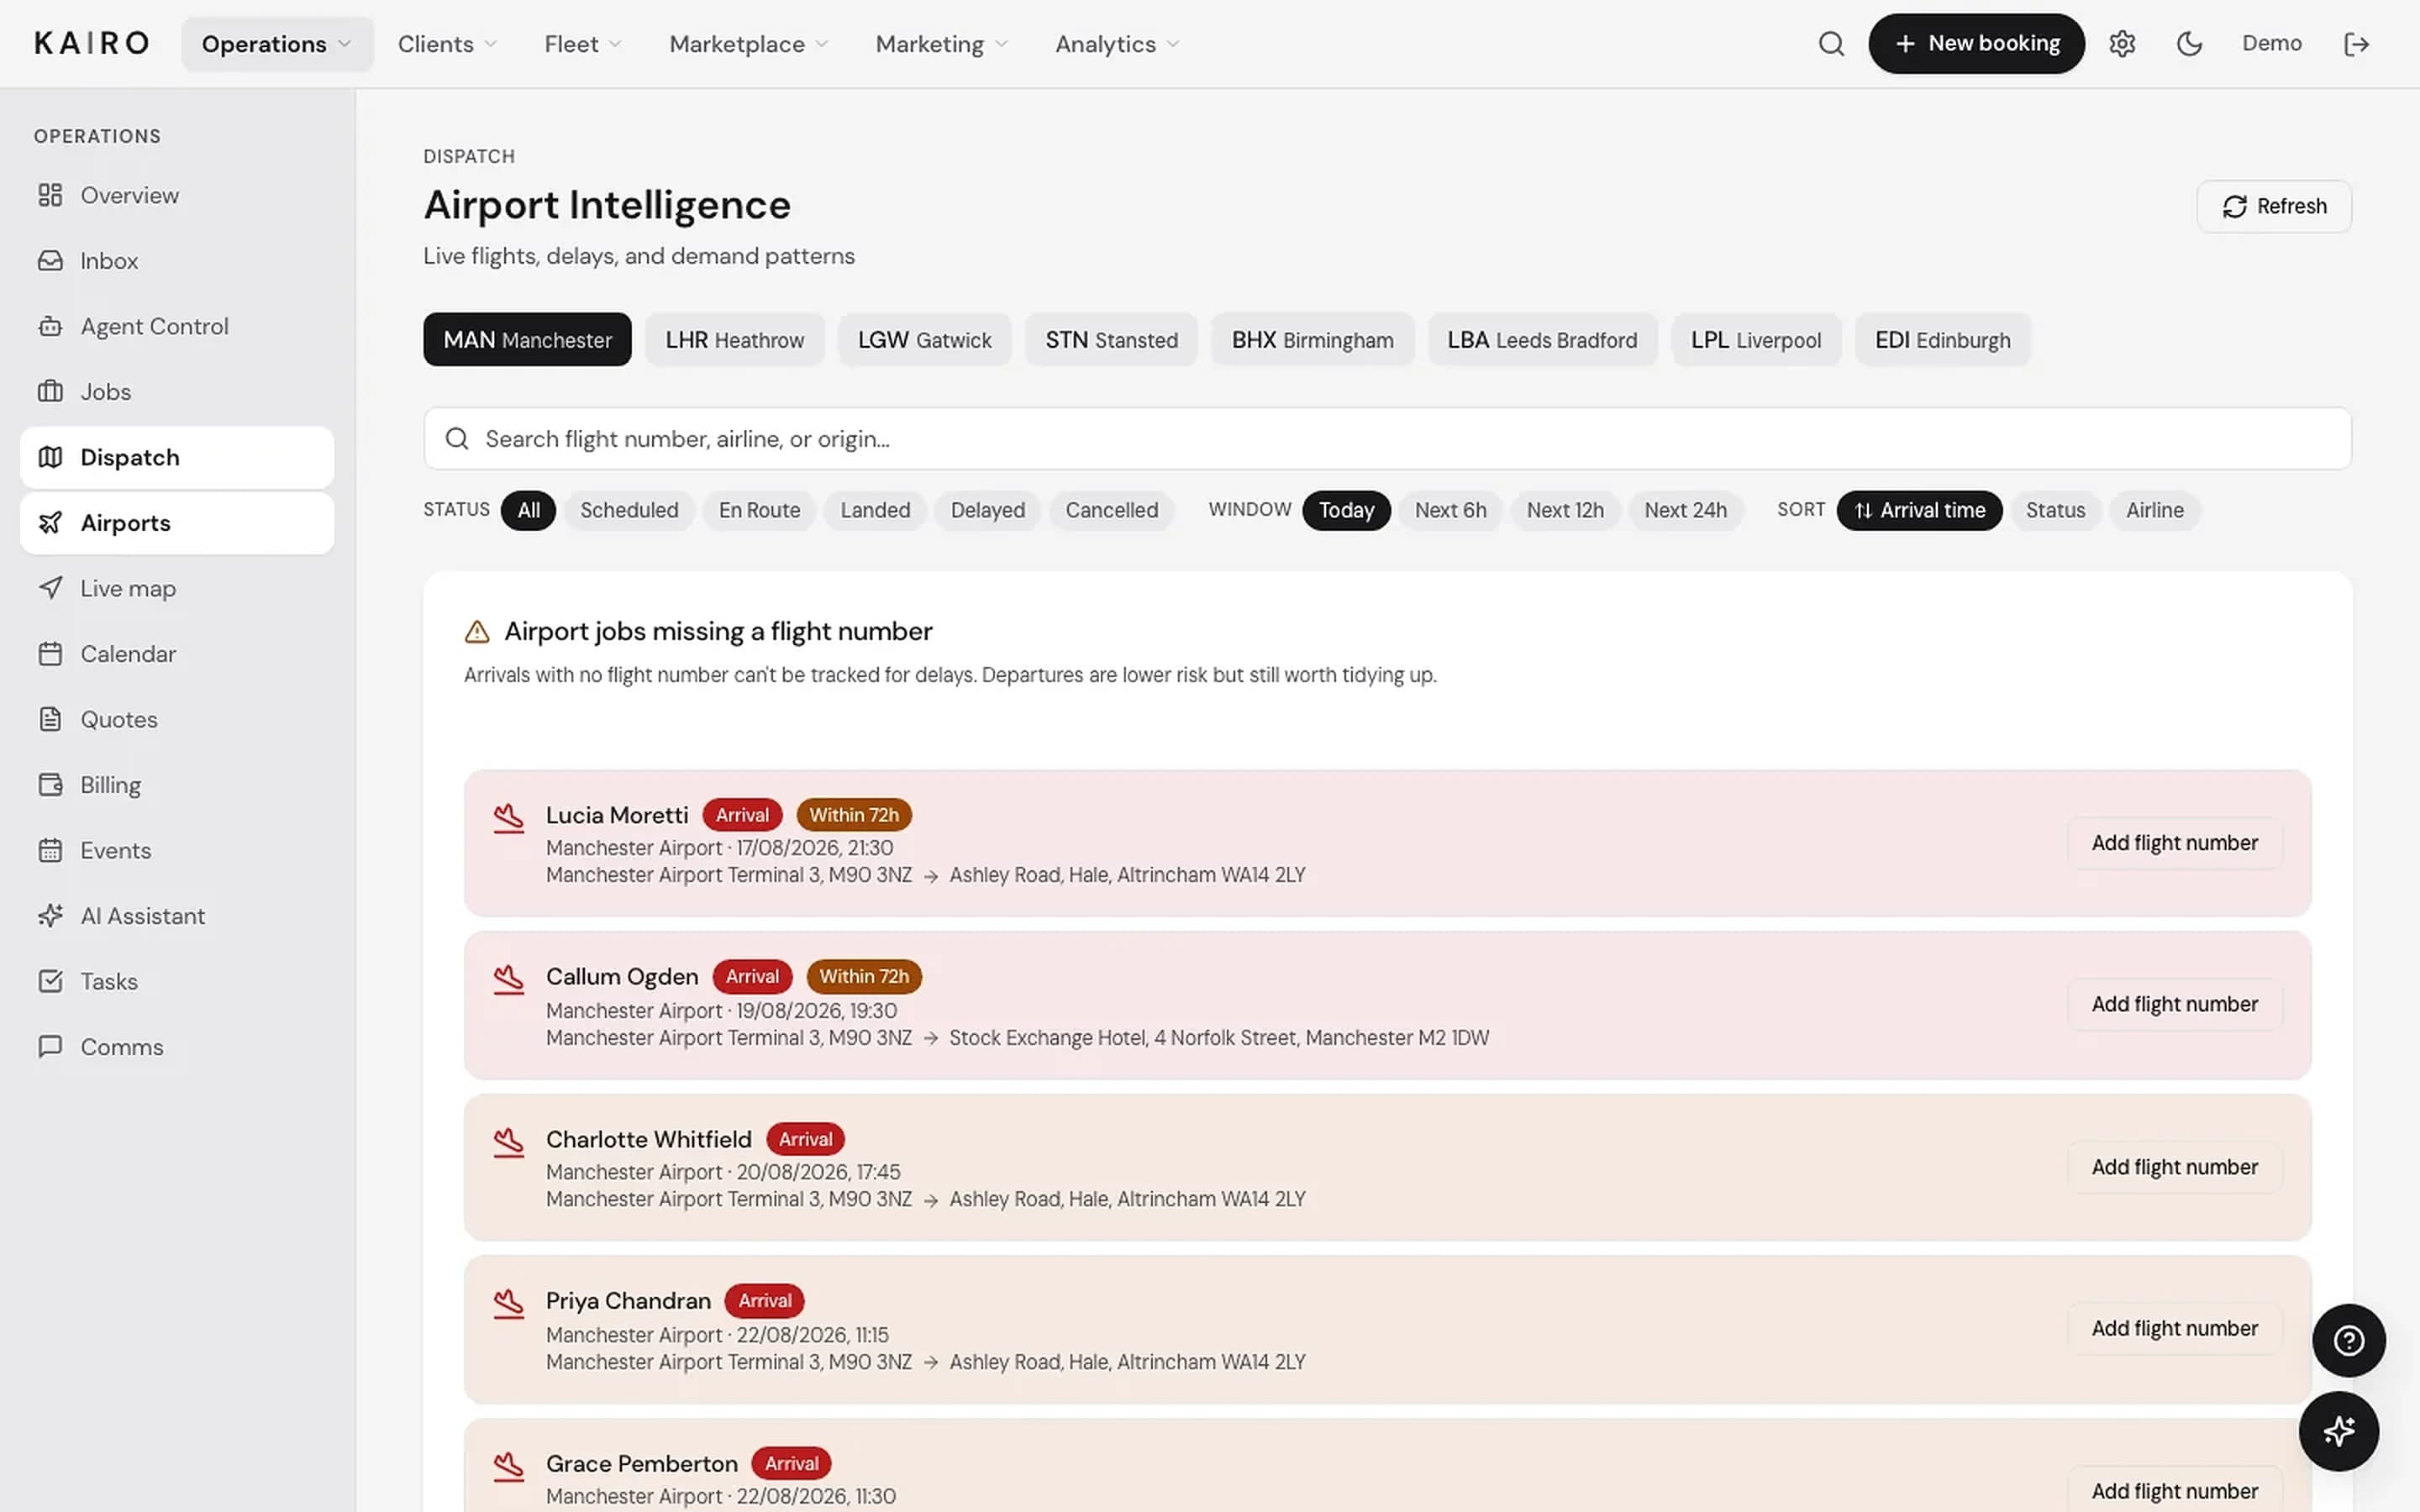This screenshot has width=2420, height=1512.
Task: Add flight number for Callum Ogden
Action: pyautogui.click(x=2174, y=1004)
